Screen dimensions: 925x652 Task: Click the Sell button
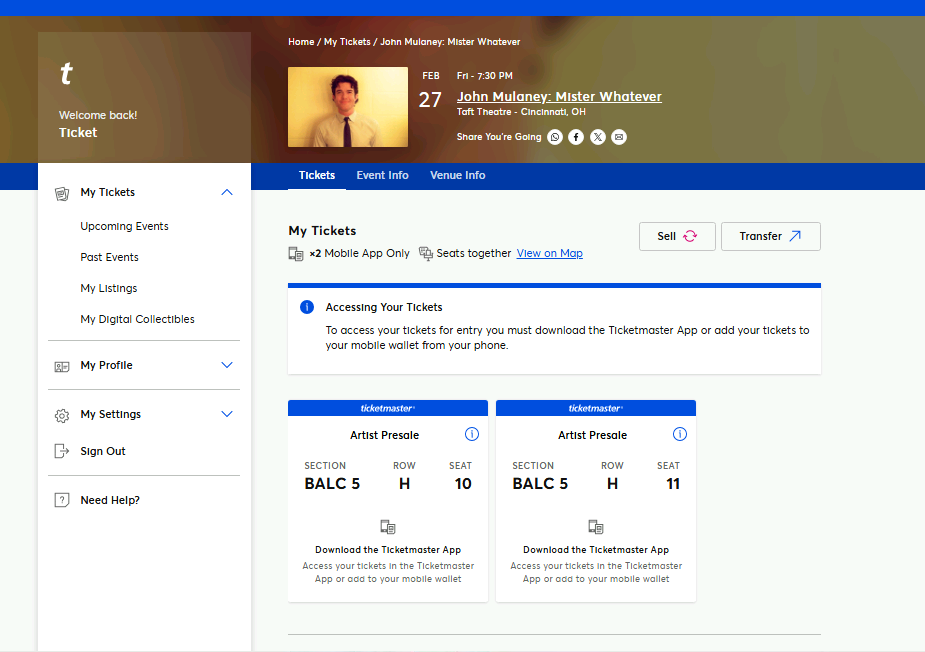677,236
